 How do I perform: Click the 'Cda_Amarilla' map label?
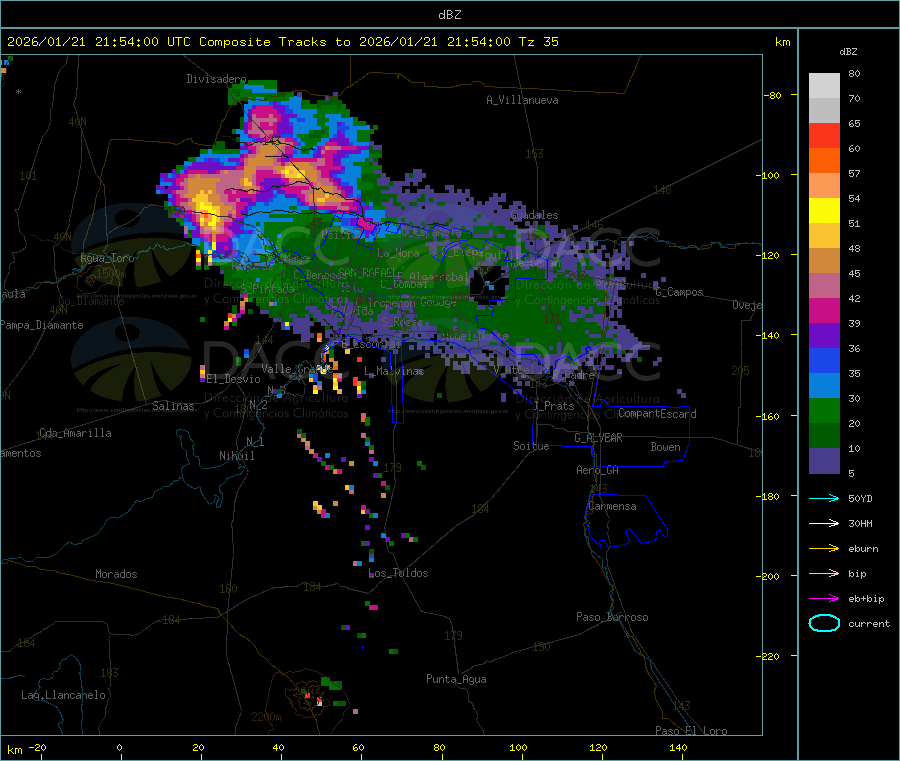pos(75,433)
